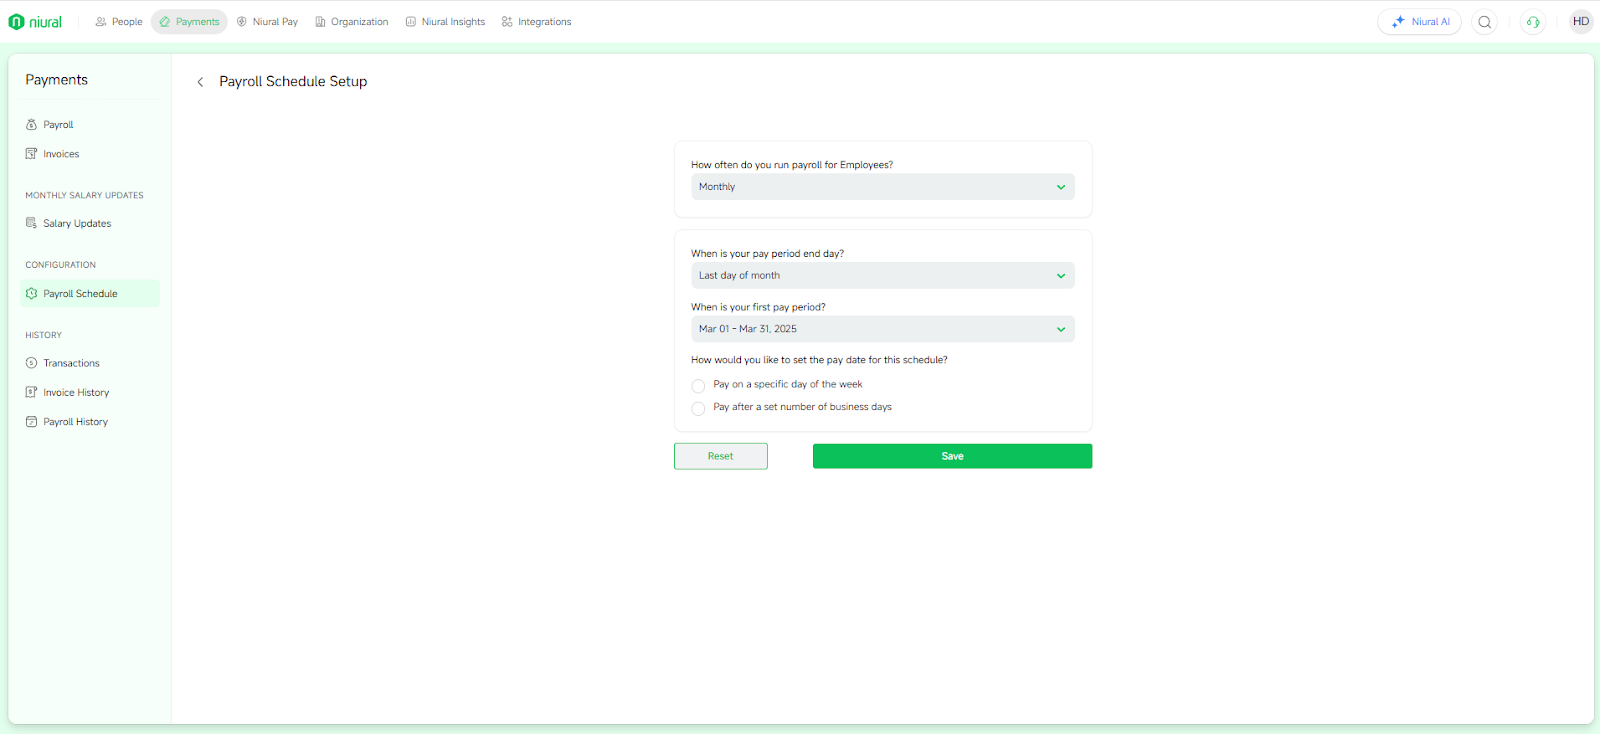Viewport: 1600px width, 734px height.
Task: Open the People tab
Action: [x=119, y=22]
